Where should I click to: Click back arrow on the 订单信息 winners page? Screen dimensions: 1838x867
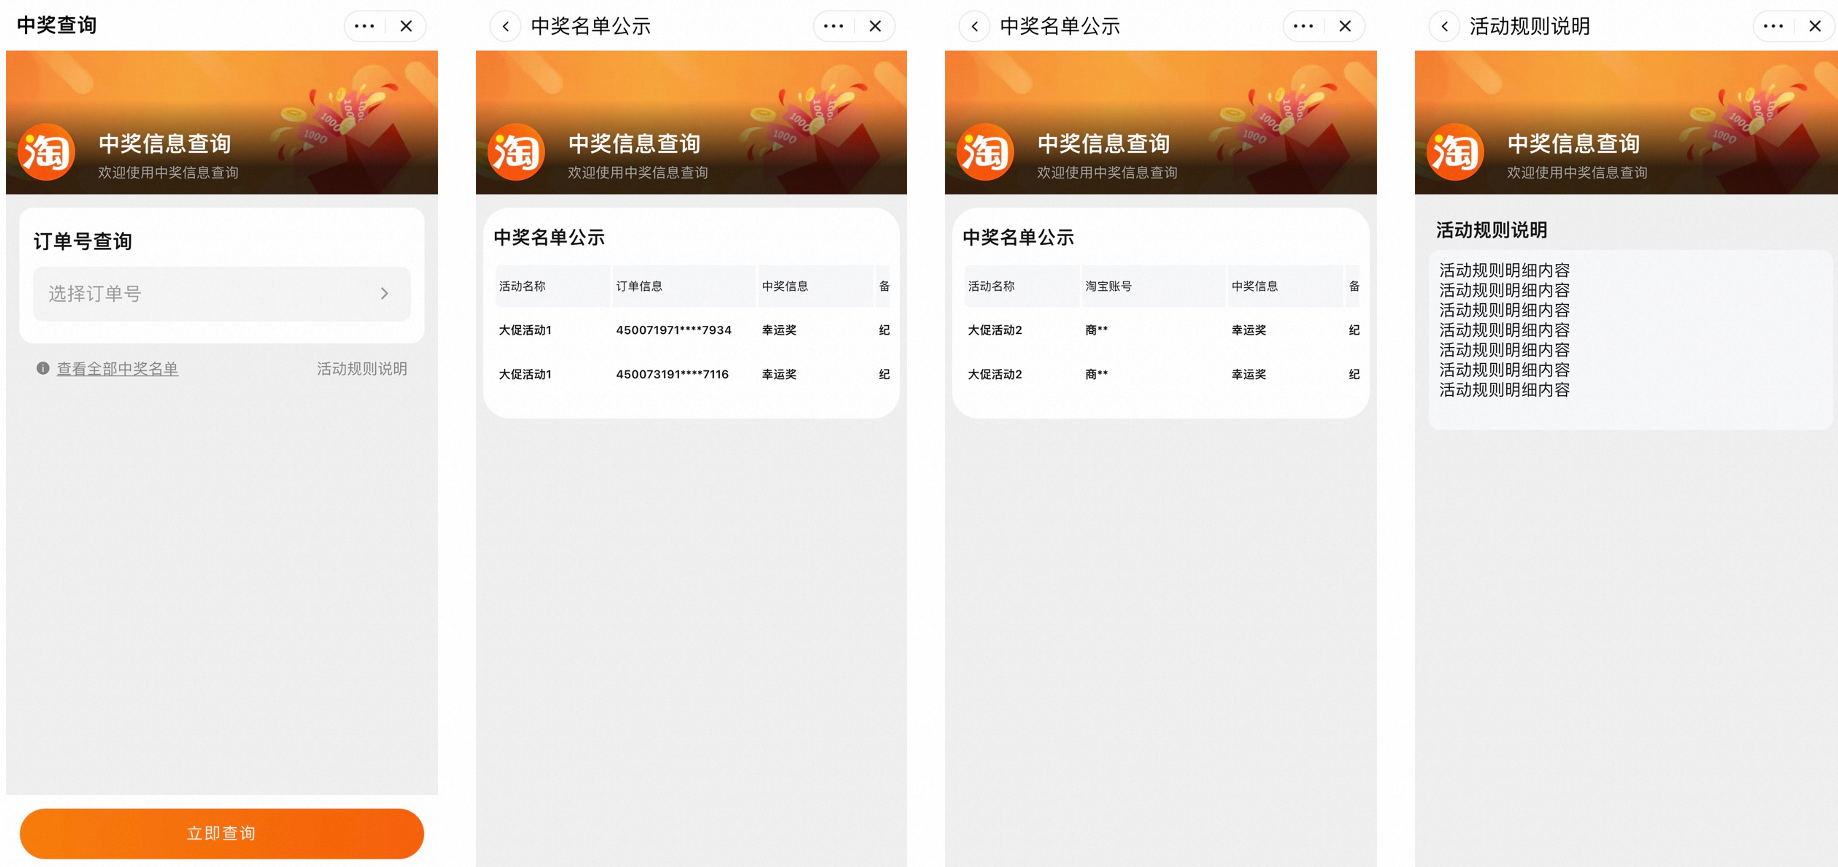click(x=506, y=26)
